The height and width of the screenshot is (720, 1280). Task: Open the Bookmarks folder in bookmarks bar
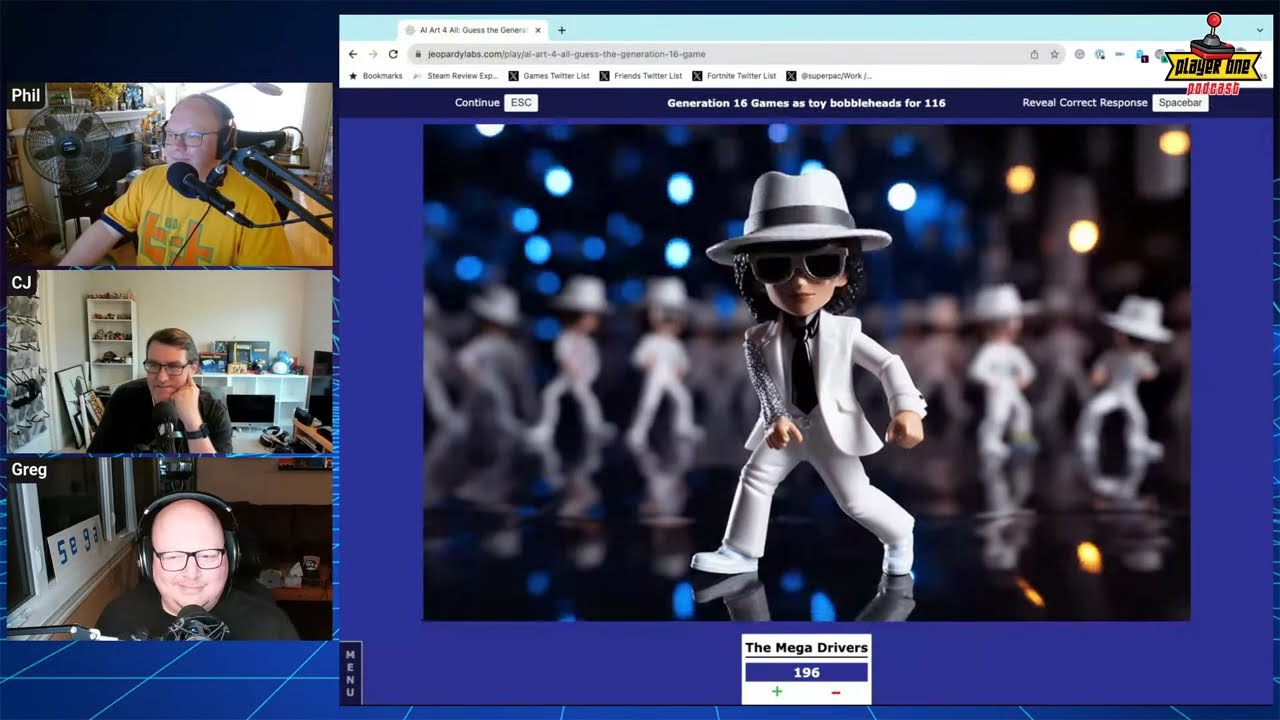coord(375,76)
